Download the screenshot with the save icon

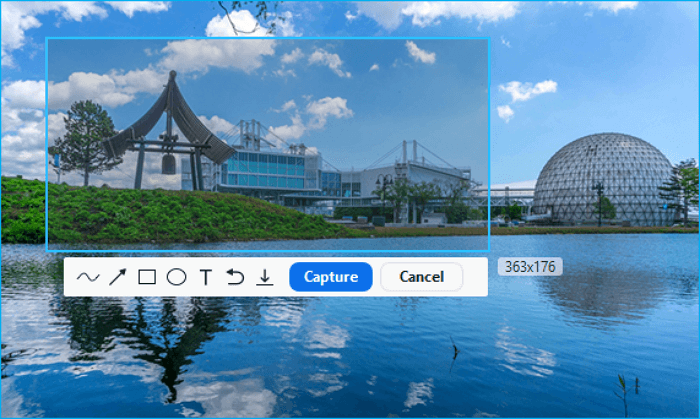click(x=264, y=277)
